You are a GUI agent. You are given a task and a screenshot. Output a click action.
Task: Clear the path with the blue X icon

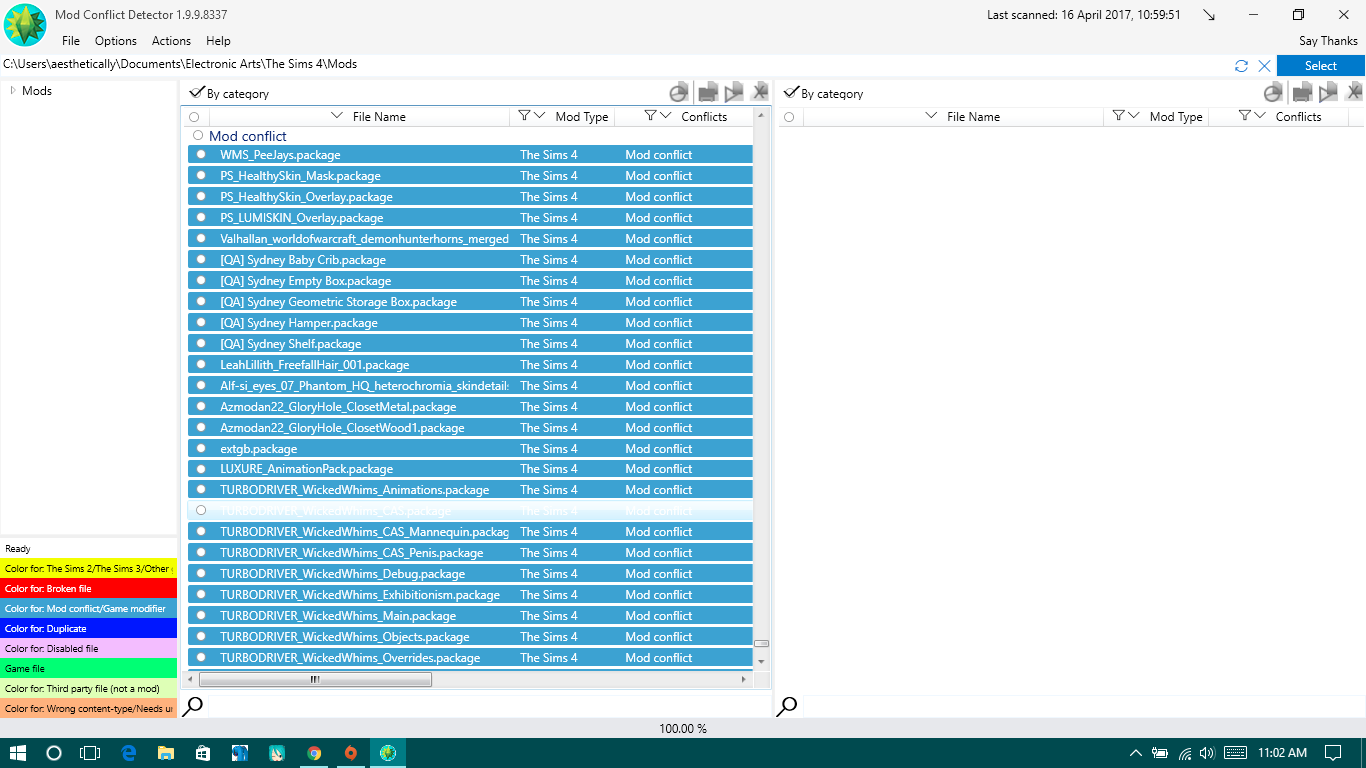pos(1264,66)
